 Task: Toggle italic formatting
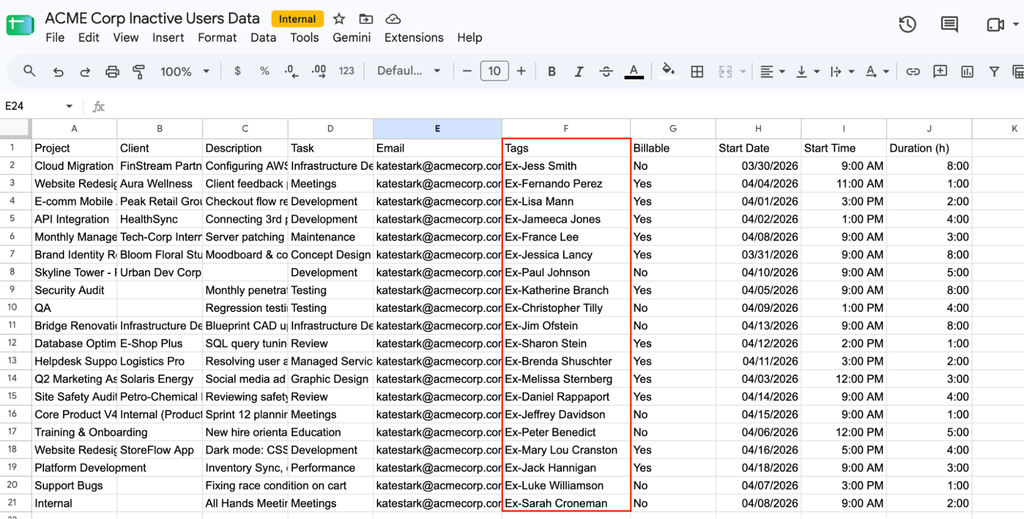[579, 71]
